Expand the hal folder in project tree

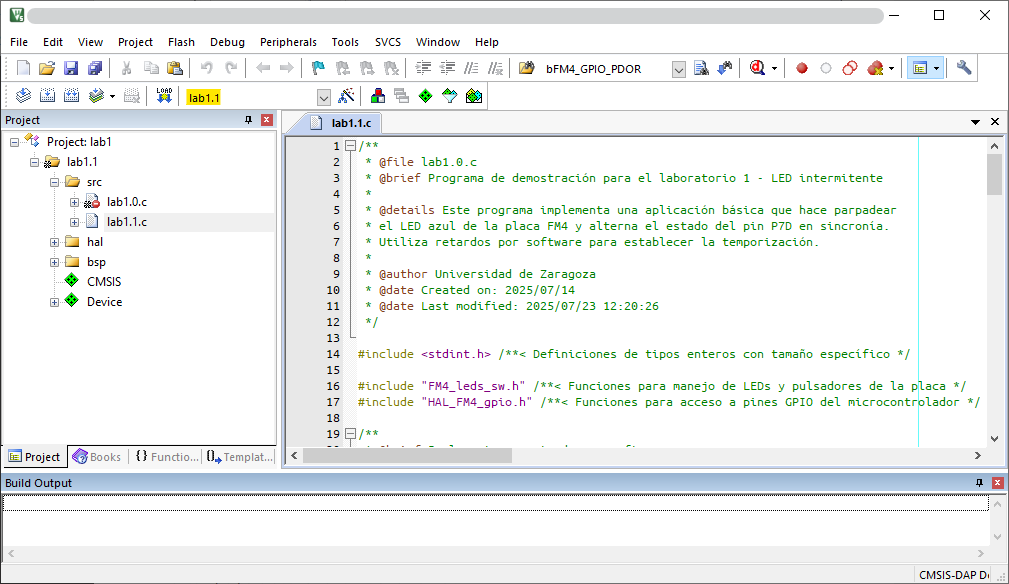pos(55,242)
